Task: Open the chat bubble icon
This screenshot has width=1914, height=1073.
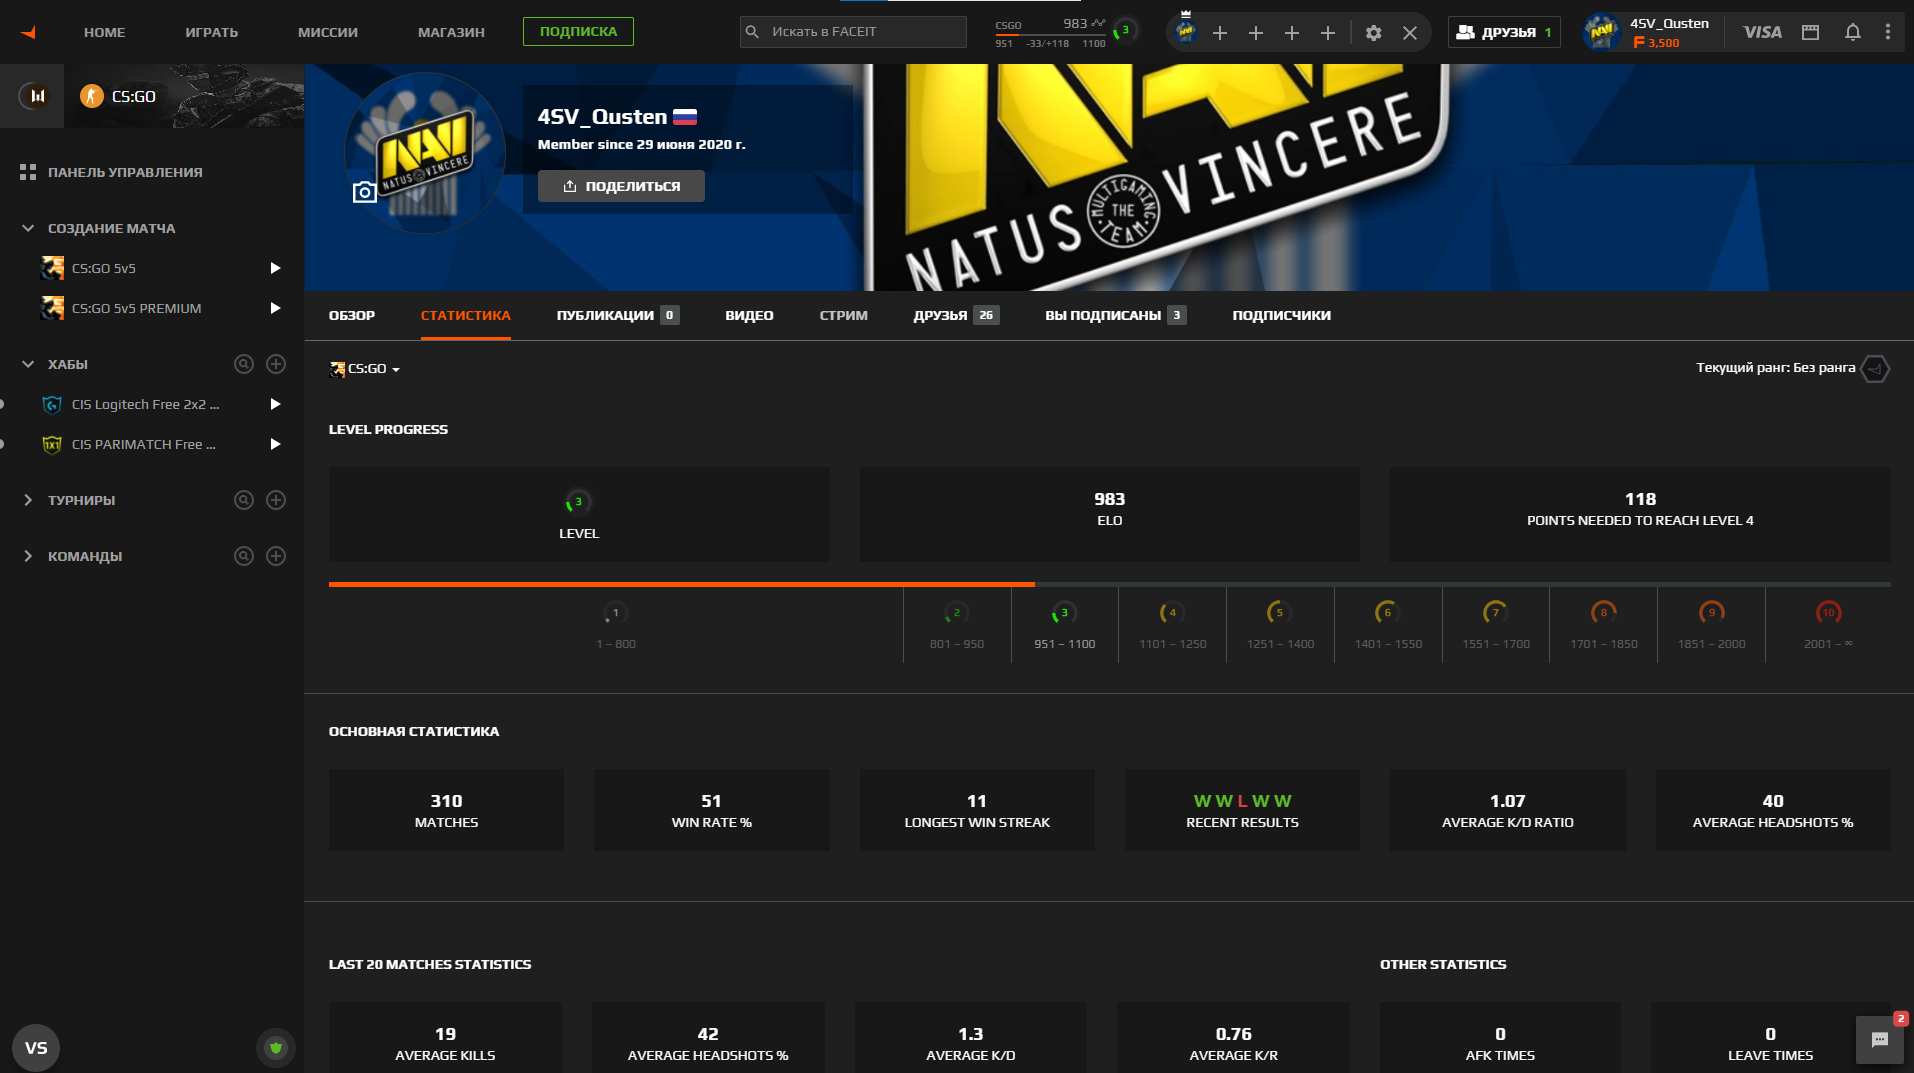Action: (1879, 1040)
